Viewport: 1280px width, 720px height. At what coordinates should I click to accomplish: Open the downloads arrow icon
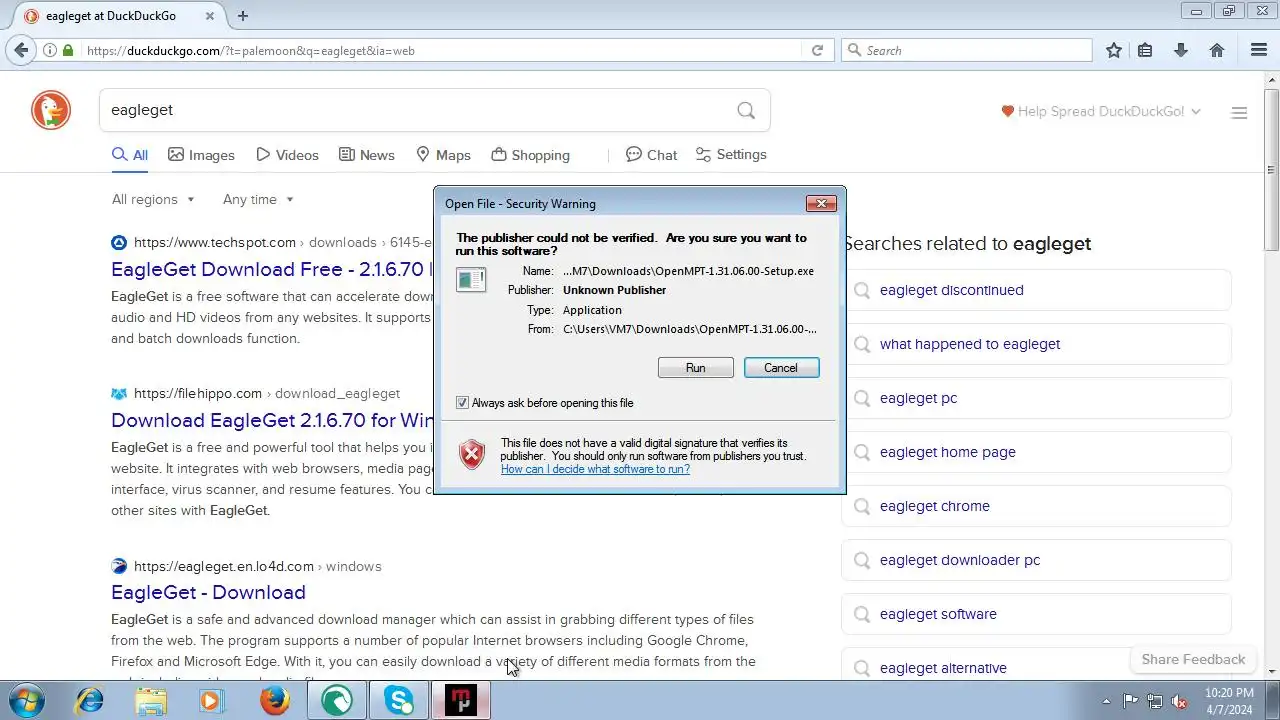click(x=1181, y=50)
